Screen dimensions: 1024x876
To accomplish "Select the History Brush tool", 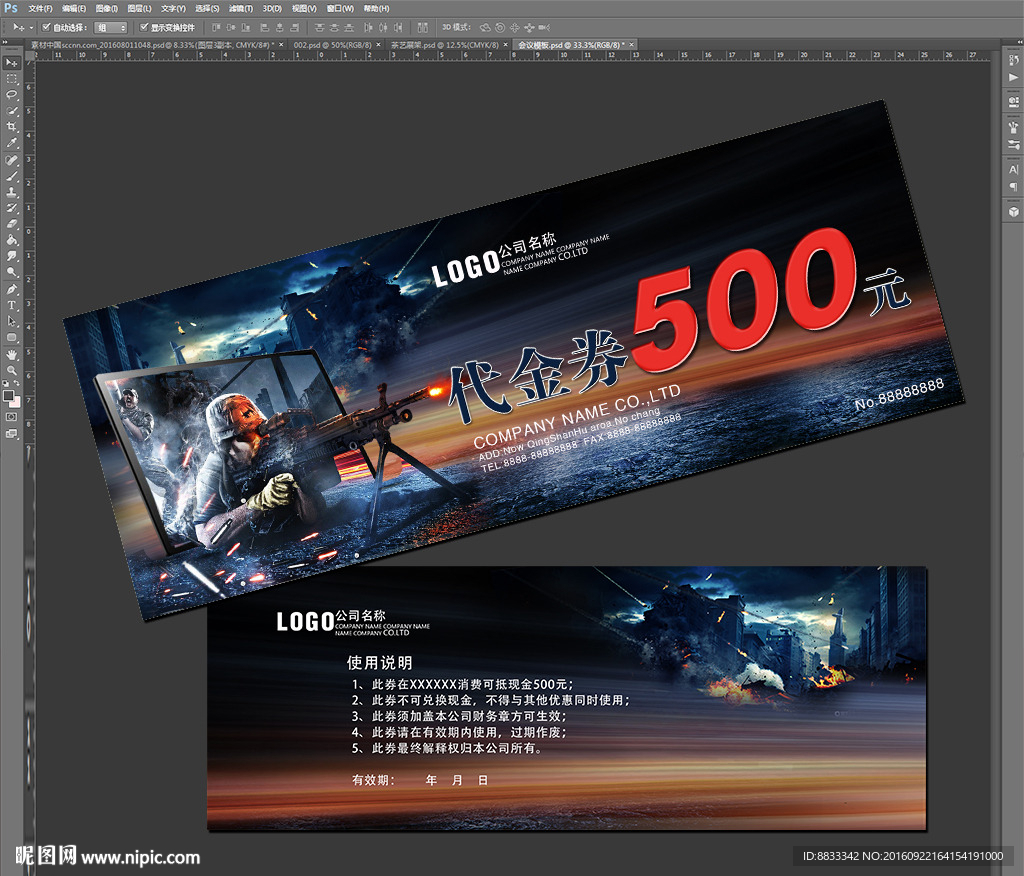I will [12, 208].
